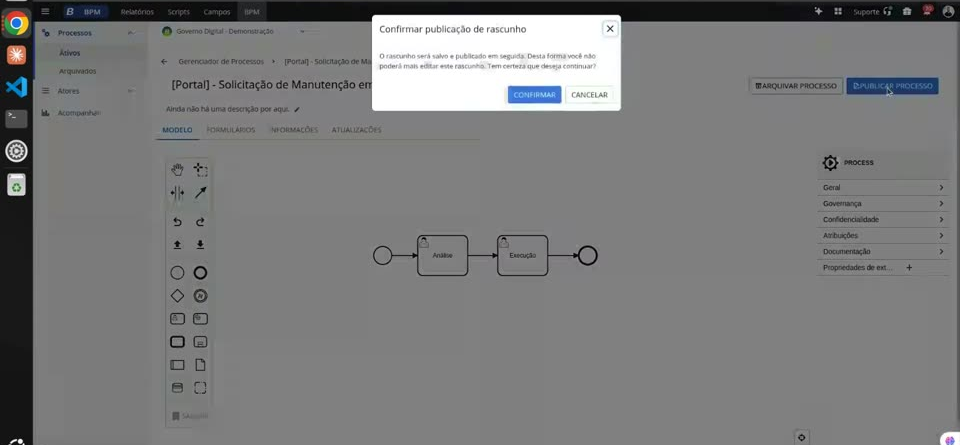The image size is (960, 445).
Task: Click the download diagram icon
Action: (x=200, y=245)
